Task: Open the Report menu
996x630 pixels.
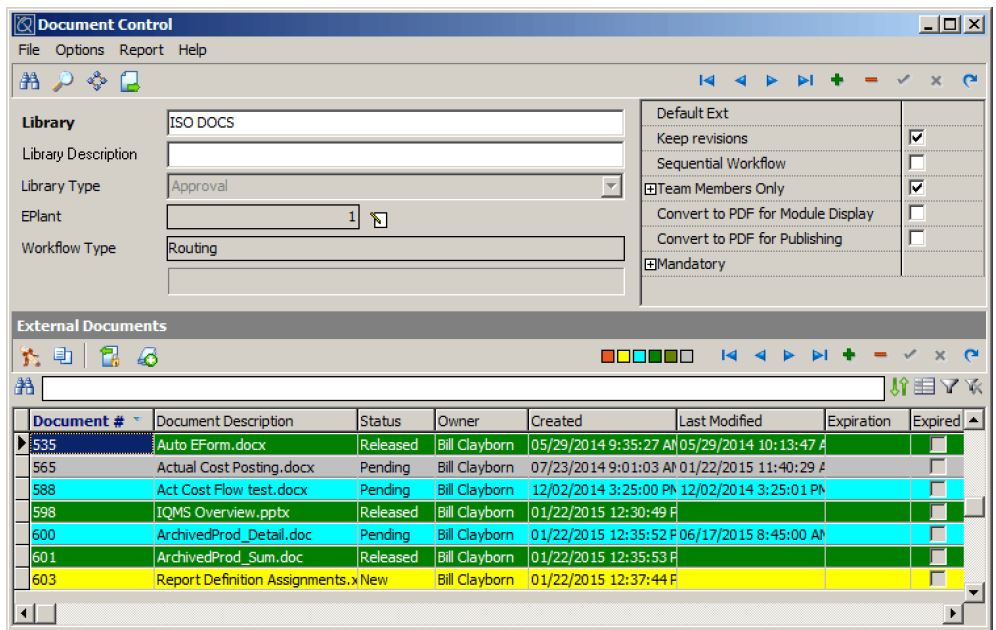Action: click(141, 49)
